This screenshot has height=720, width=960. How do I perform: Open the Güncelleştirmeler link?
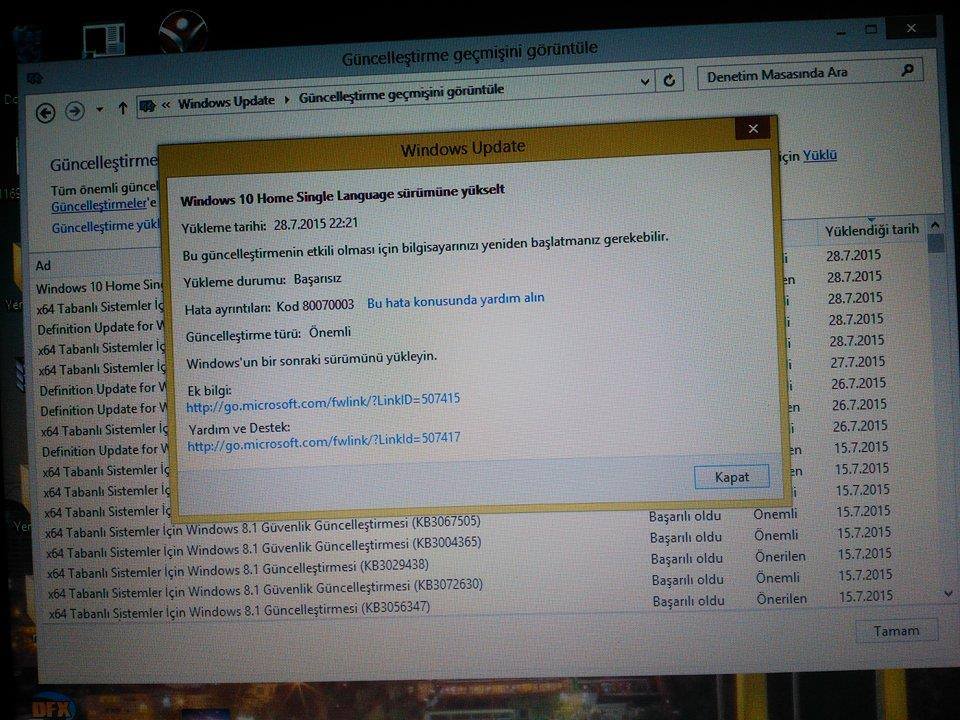pyautogui.click(x=99, y=204)
